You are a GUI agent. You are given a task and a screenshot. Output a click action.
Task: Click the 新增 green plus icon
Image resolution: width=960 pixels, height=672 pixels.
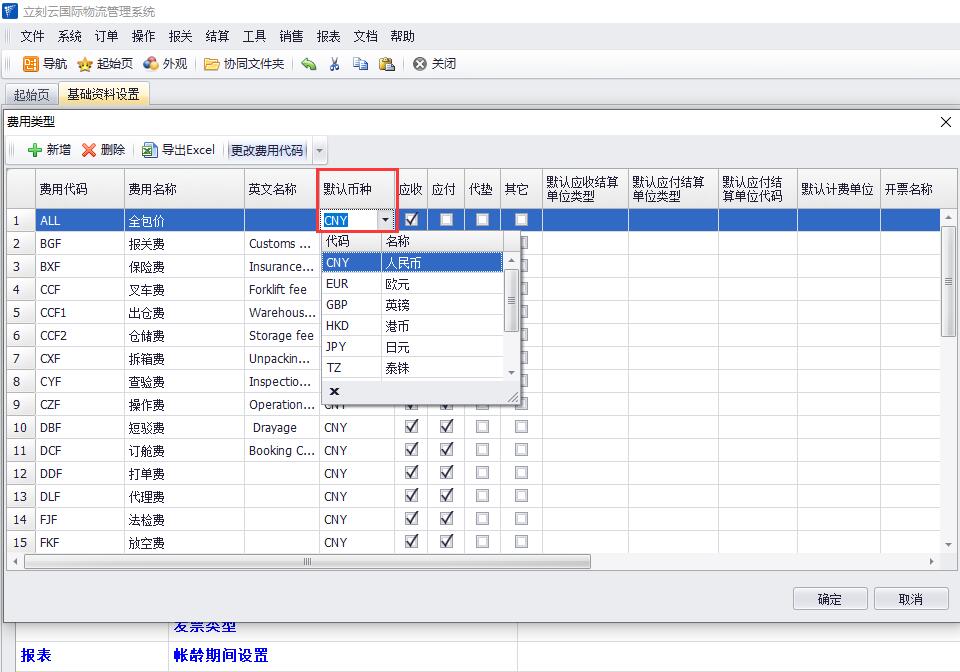[36, 150]
